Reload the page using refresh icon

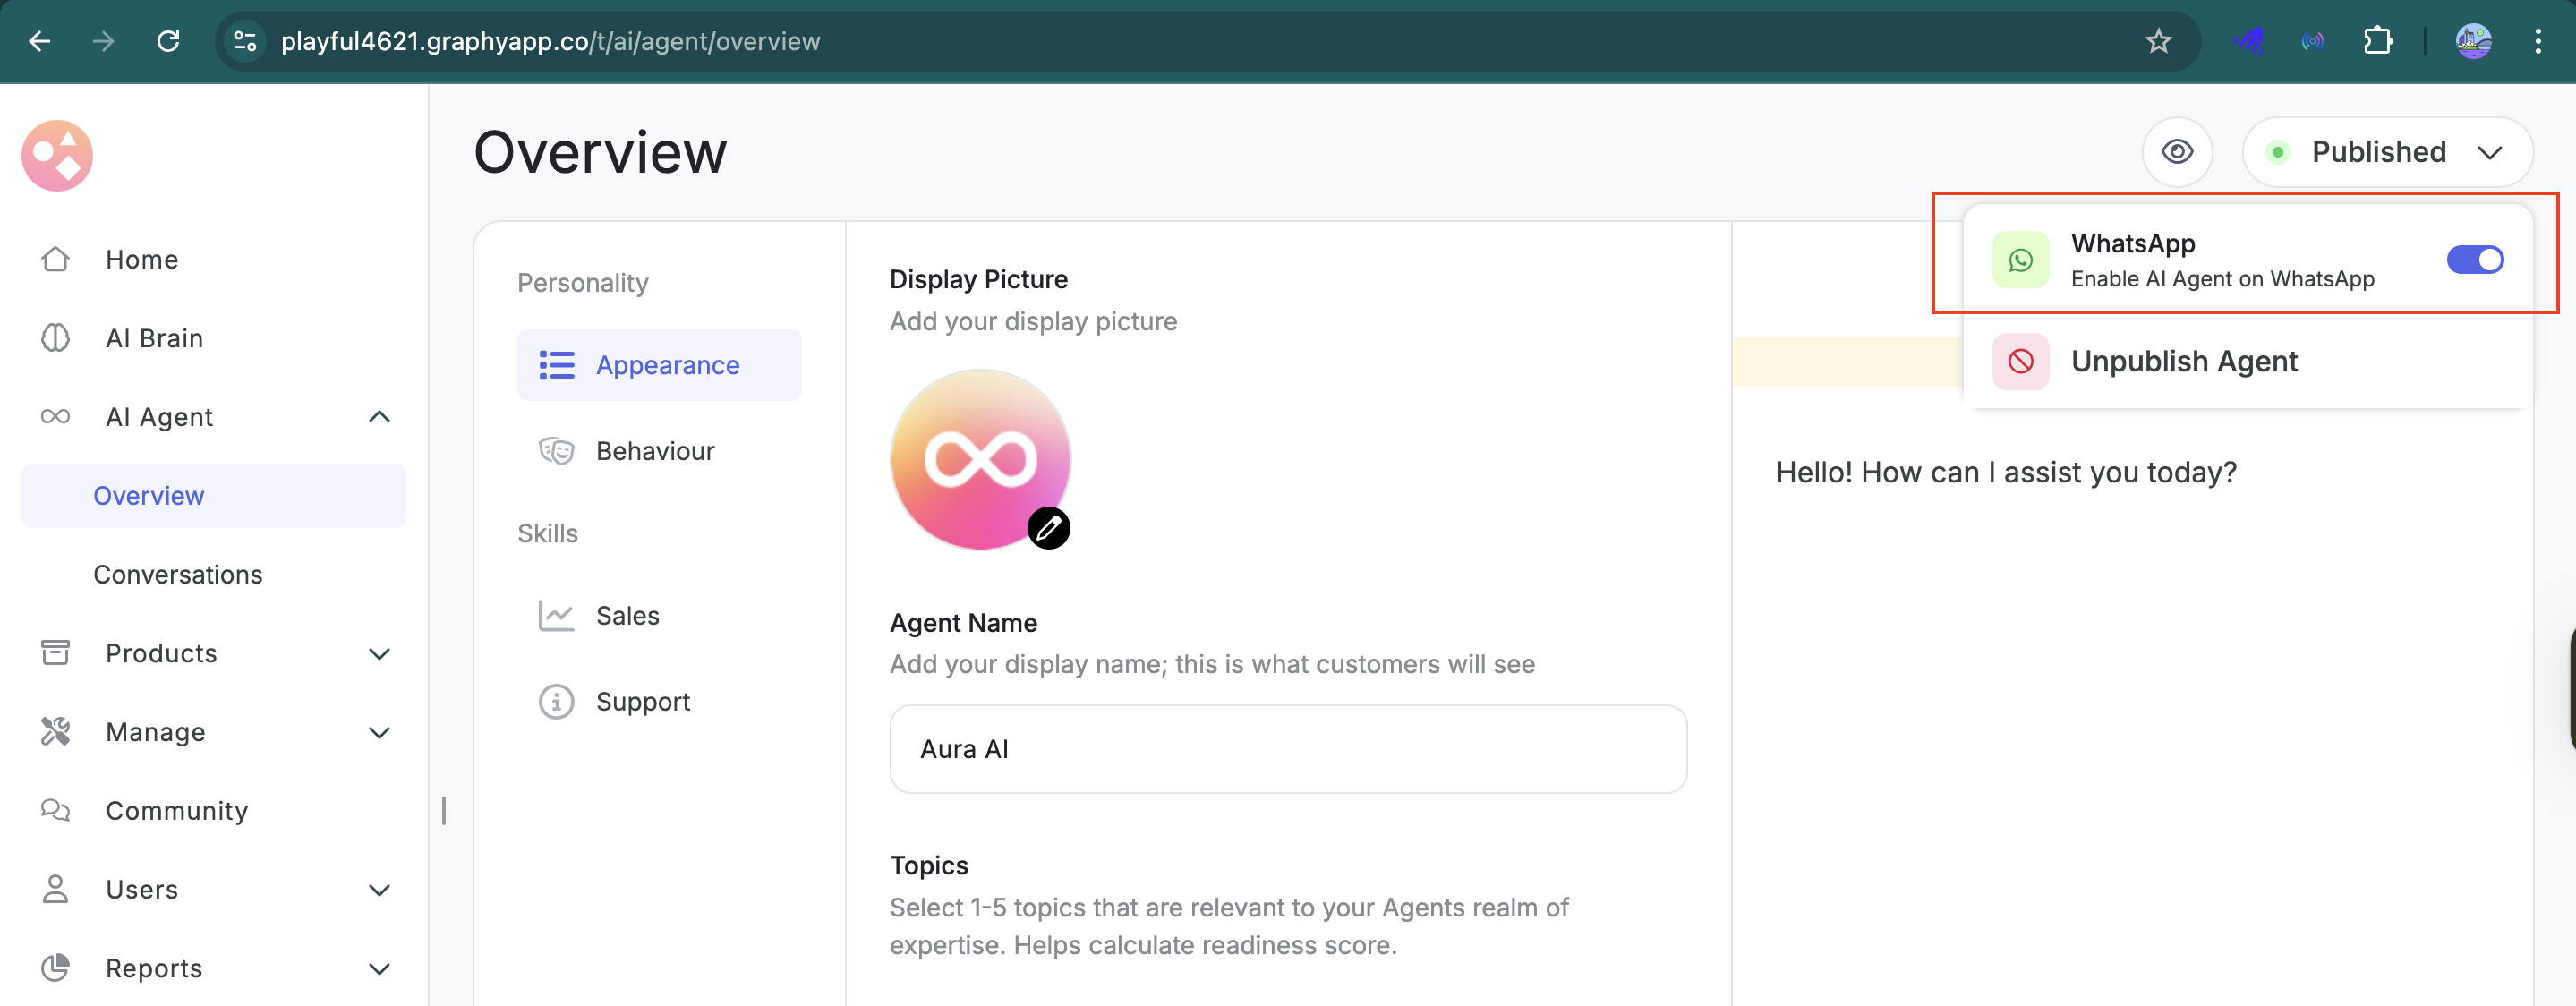[168, 41]
